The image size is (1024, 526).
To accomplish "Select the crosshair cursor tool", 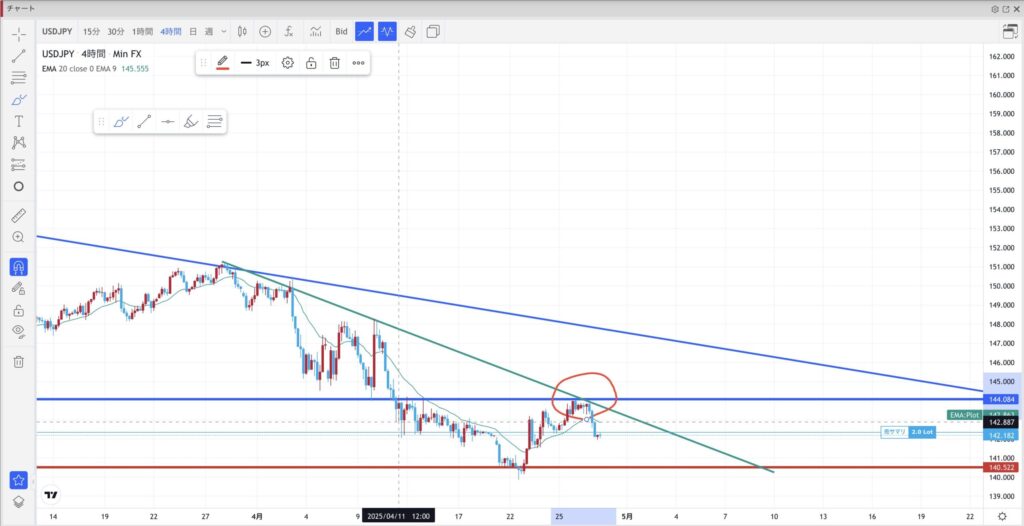I will click(x=18, y=34).
